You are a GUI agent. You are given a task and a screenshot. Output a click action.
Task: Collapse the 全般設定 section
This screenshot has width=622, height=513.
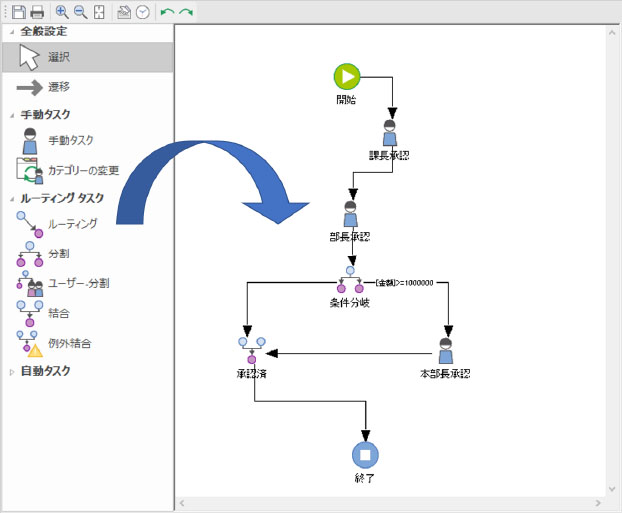tap(11, 31)
